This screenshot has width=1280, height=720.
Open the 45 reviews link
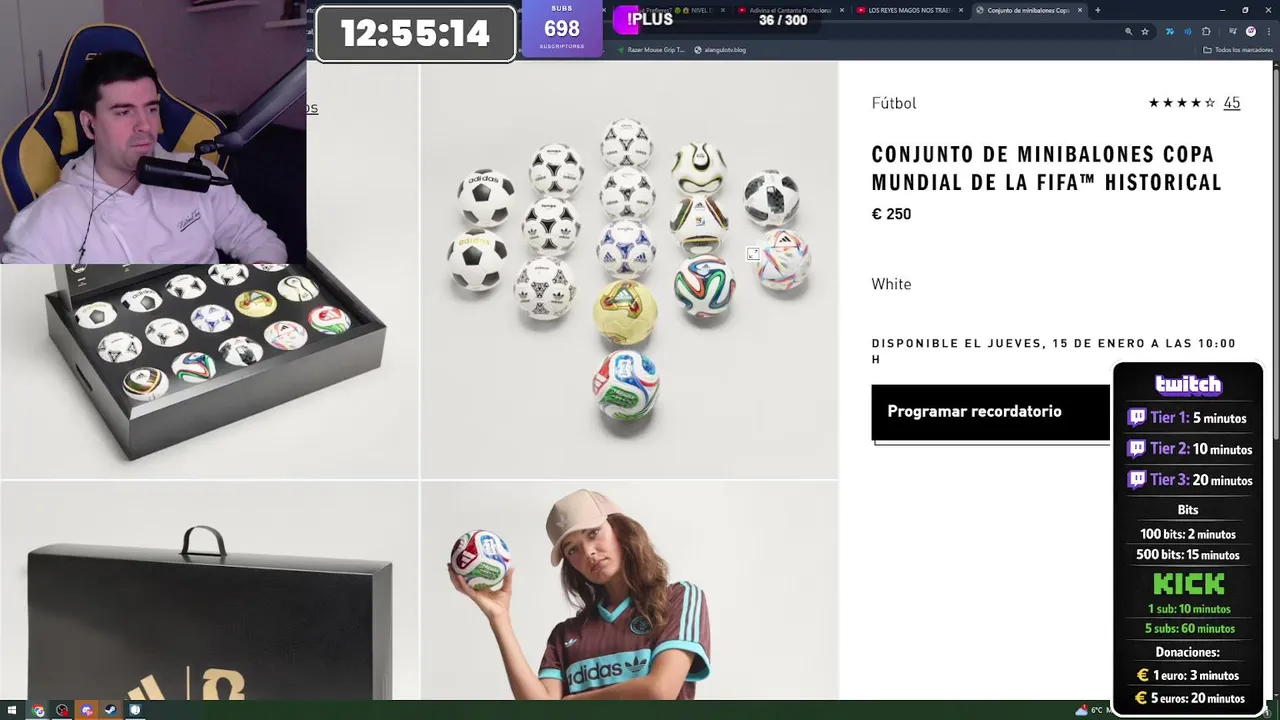[1231, 103]
